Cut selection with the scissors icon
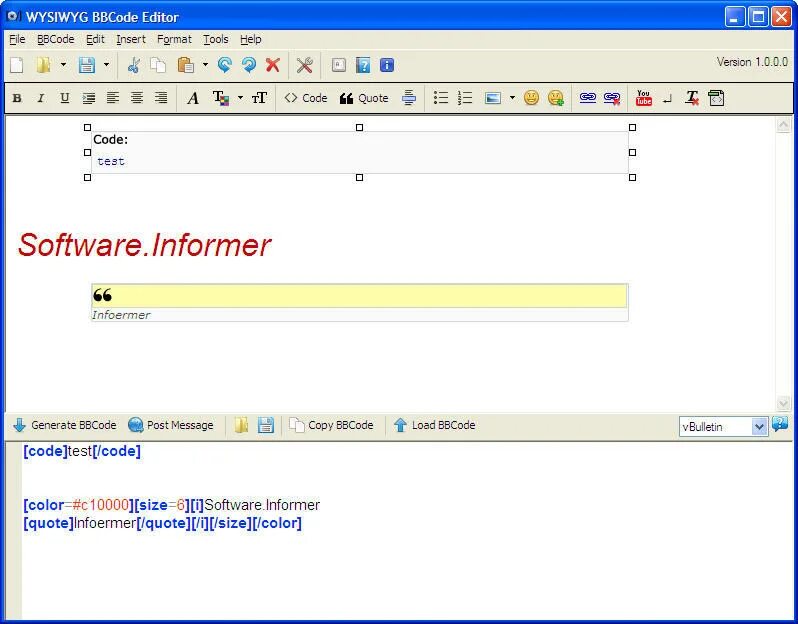This screenshot has height=624, width=798. (x=134, y=65)
